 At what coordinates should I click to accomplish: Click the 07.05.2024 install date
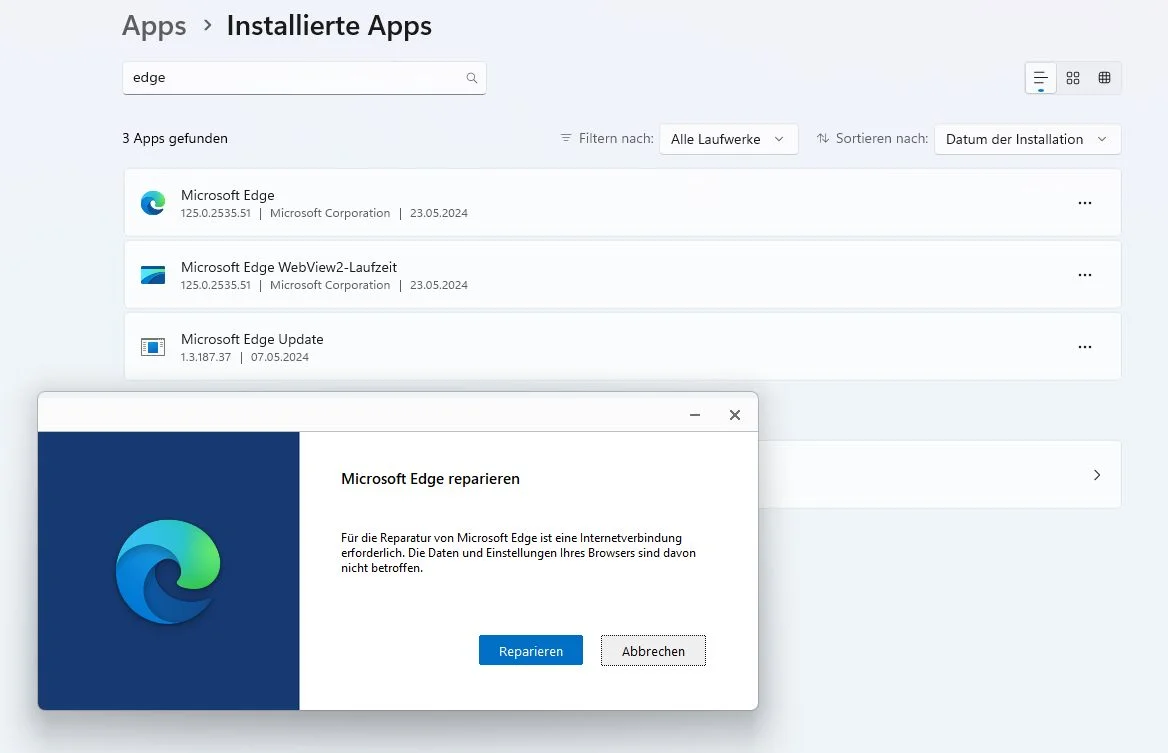(280, 358)
